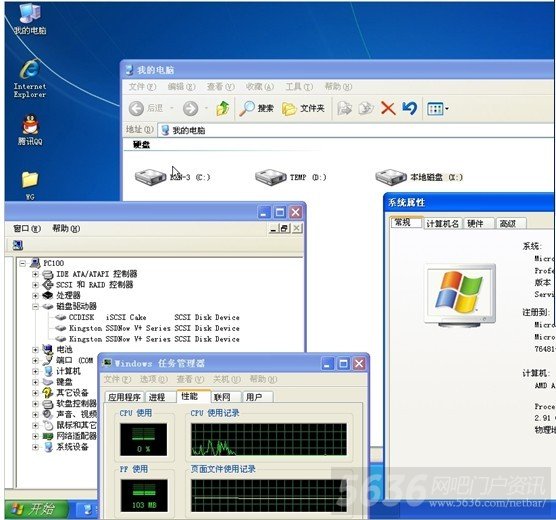This screenshot has height=520, width=556.
Task: Open 文件(F) menu in Task Manager
Action: pyautogui.click(x=117, y=379)
